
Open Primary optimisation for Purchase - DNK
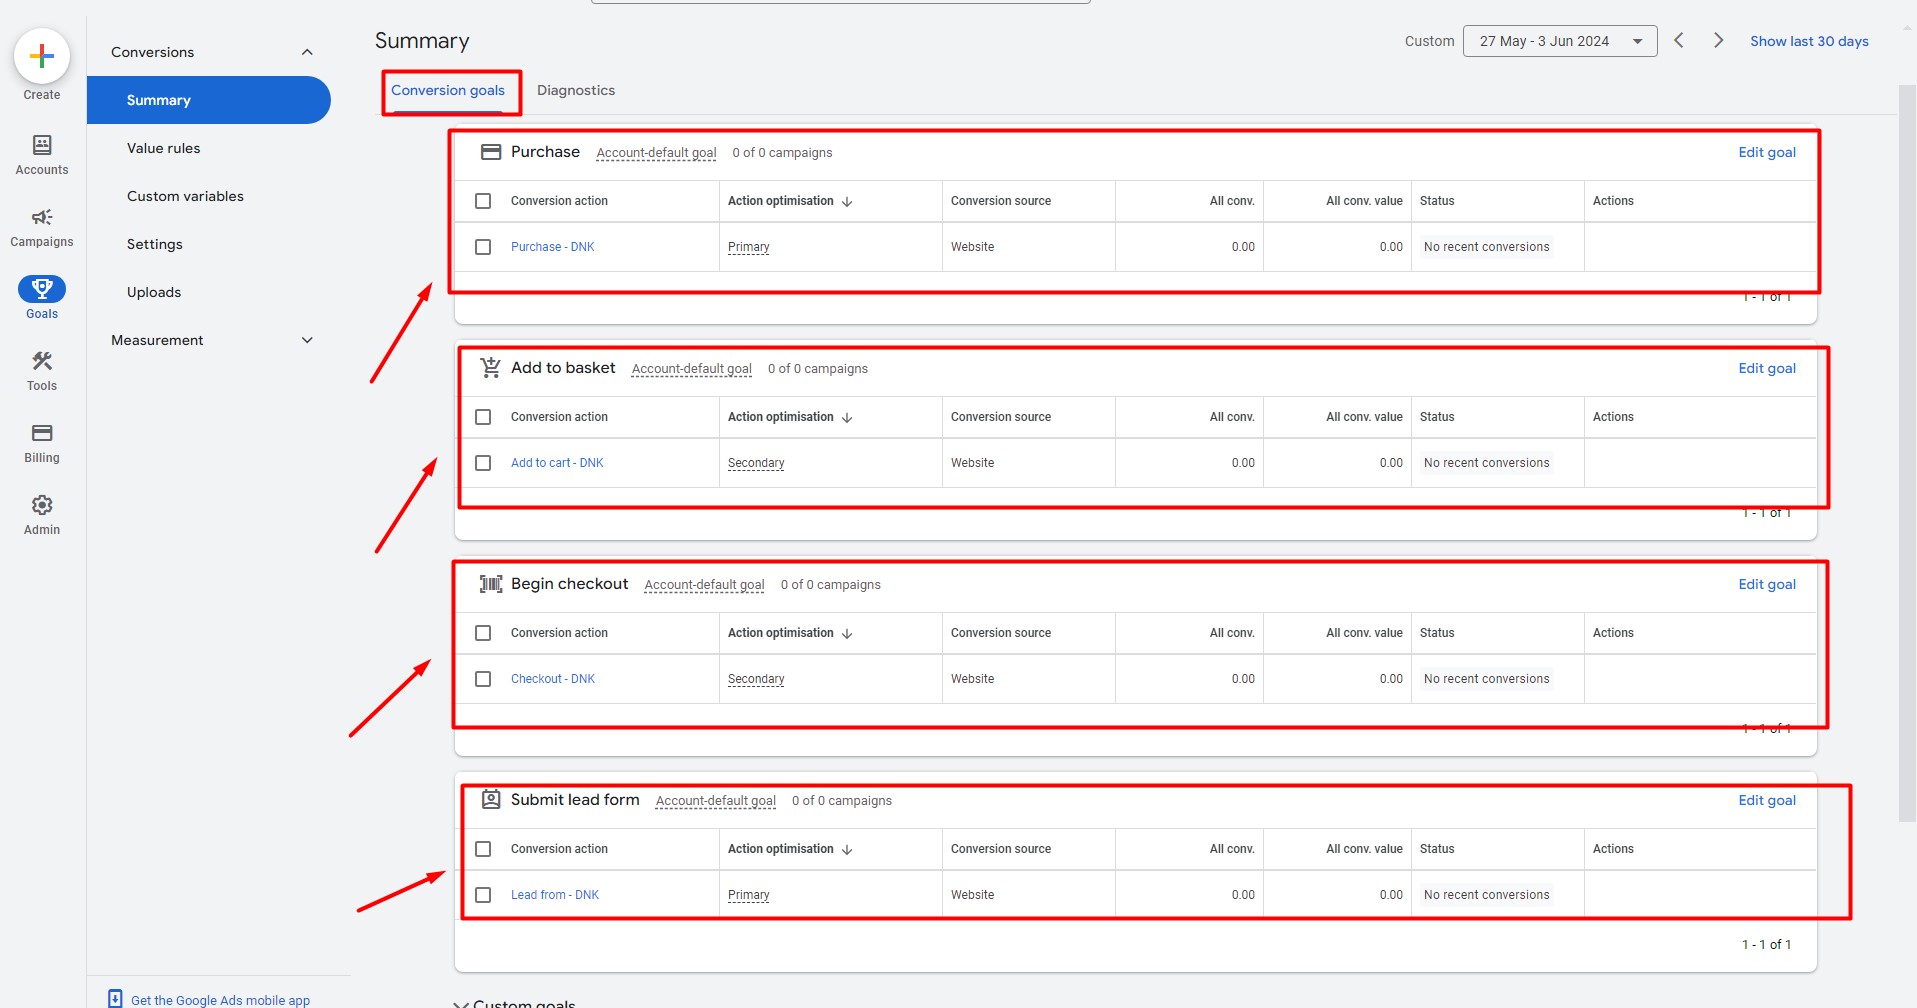coord(749,247)
